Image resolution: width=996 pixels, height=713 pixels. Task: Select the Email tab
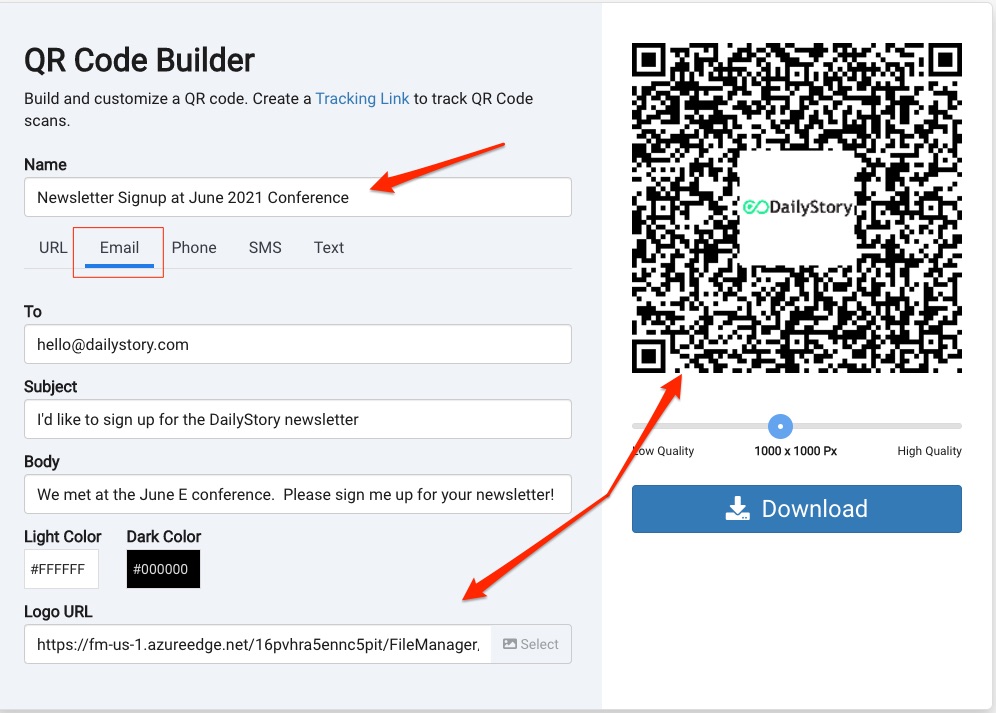point(119,247)
